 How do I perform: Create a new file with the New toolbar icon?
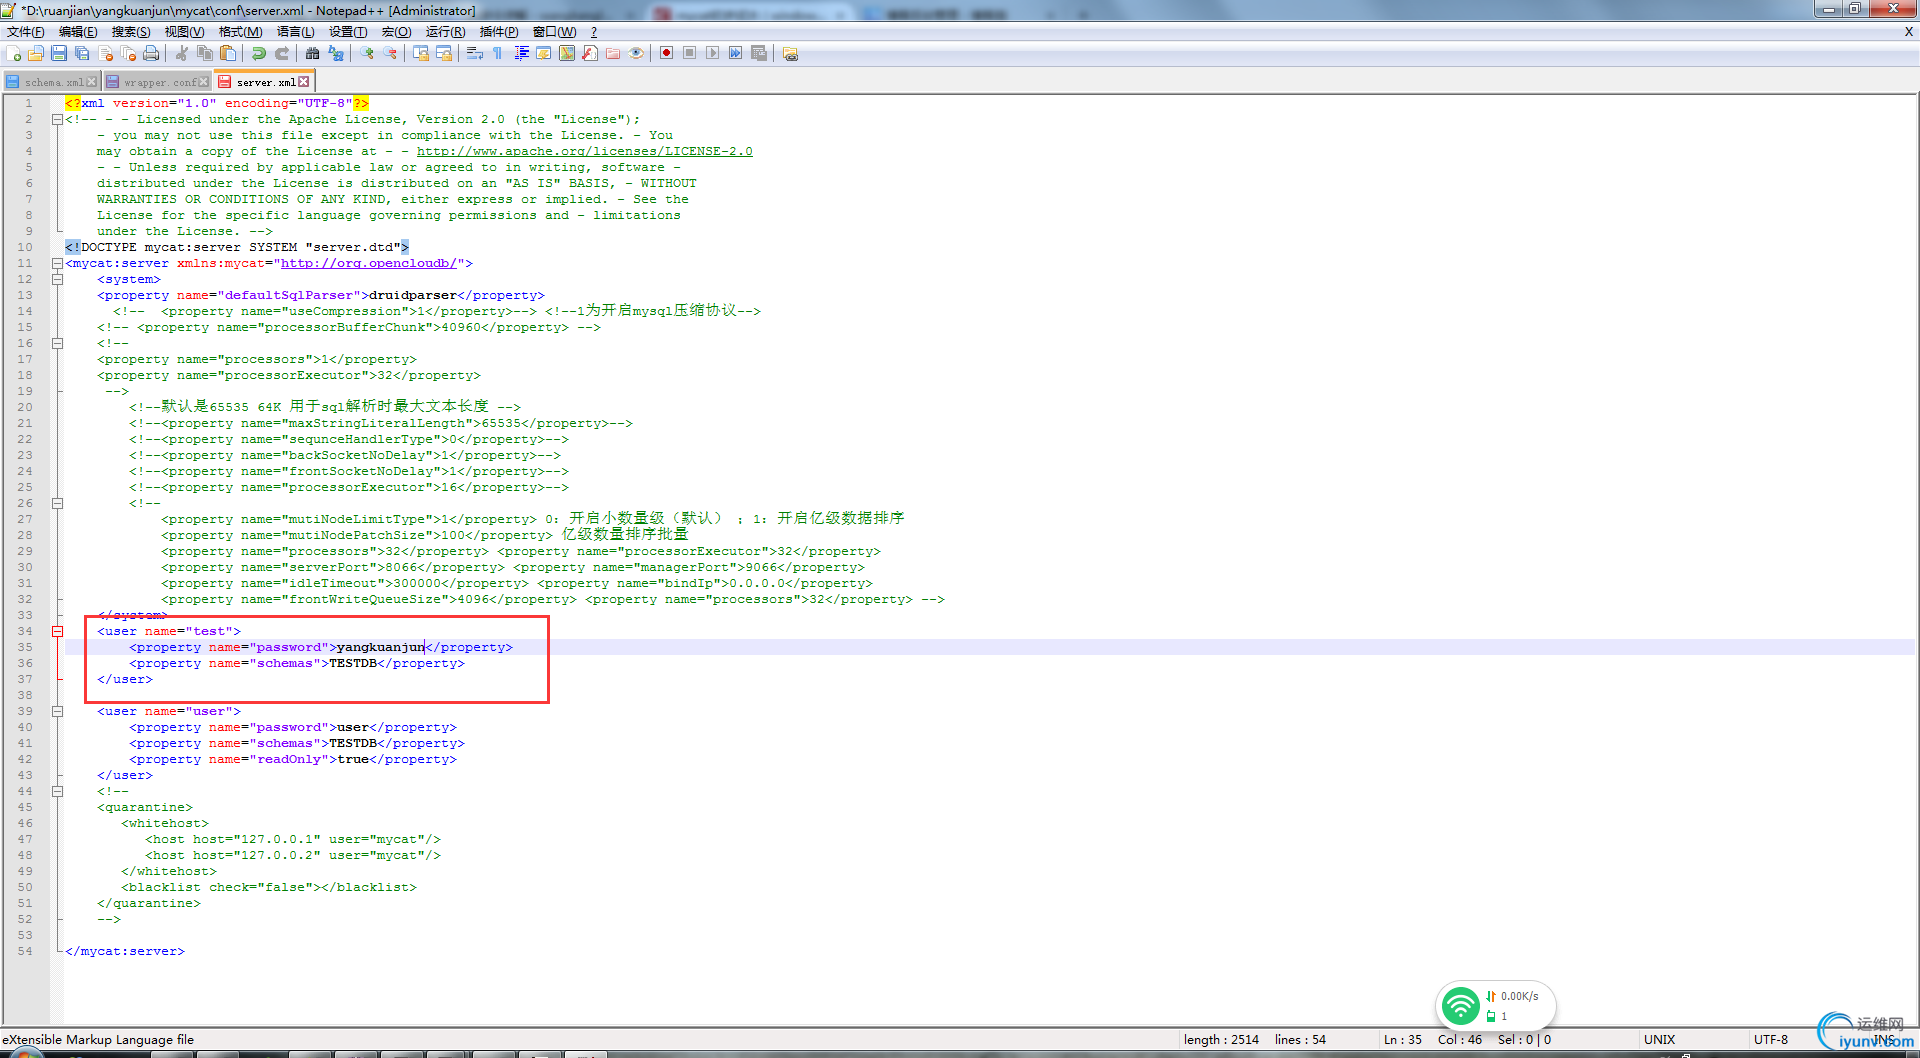[14, 53]
